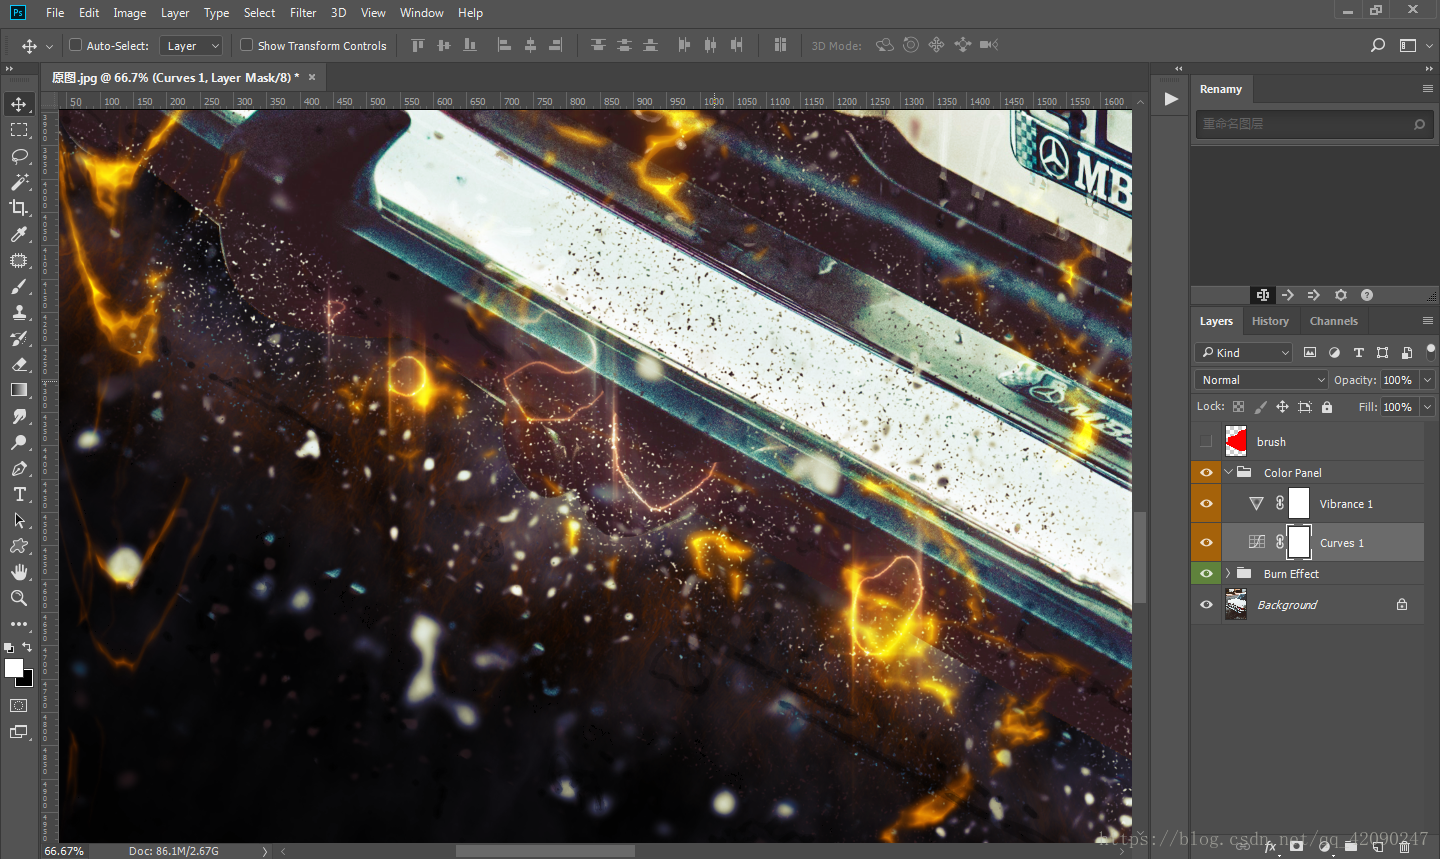The width and height of the screenshot is (1440, 859).
Task: Filter layers by pixel layer icon
Action: [1310, 352]
